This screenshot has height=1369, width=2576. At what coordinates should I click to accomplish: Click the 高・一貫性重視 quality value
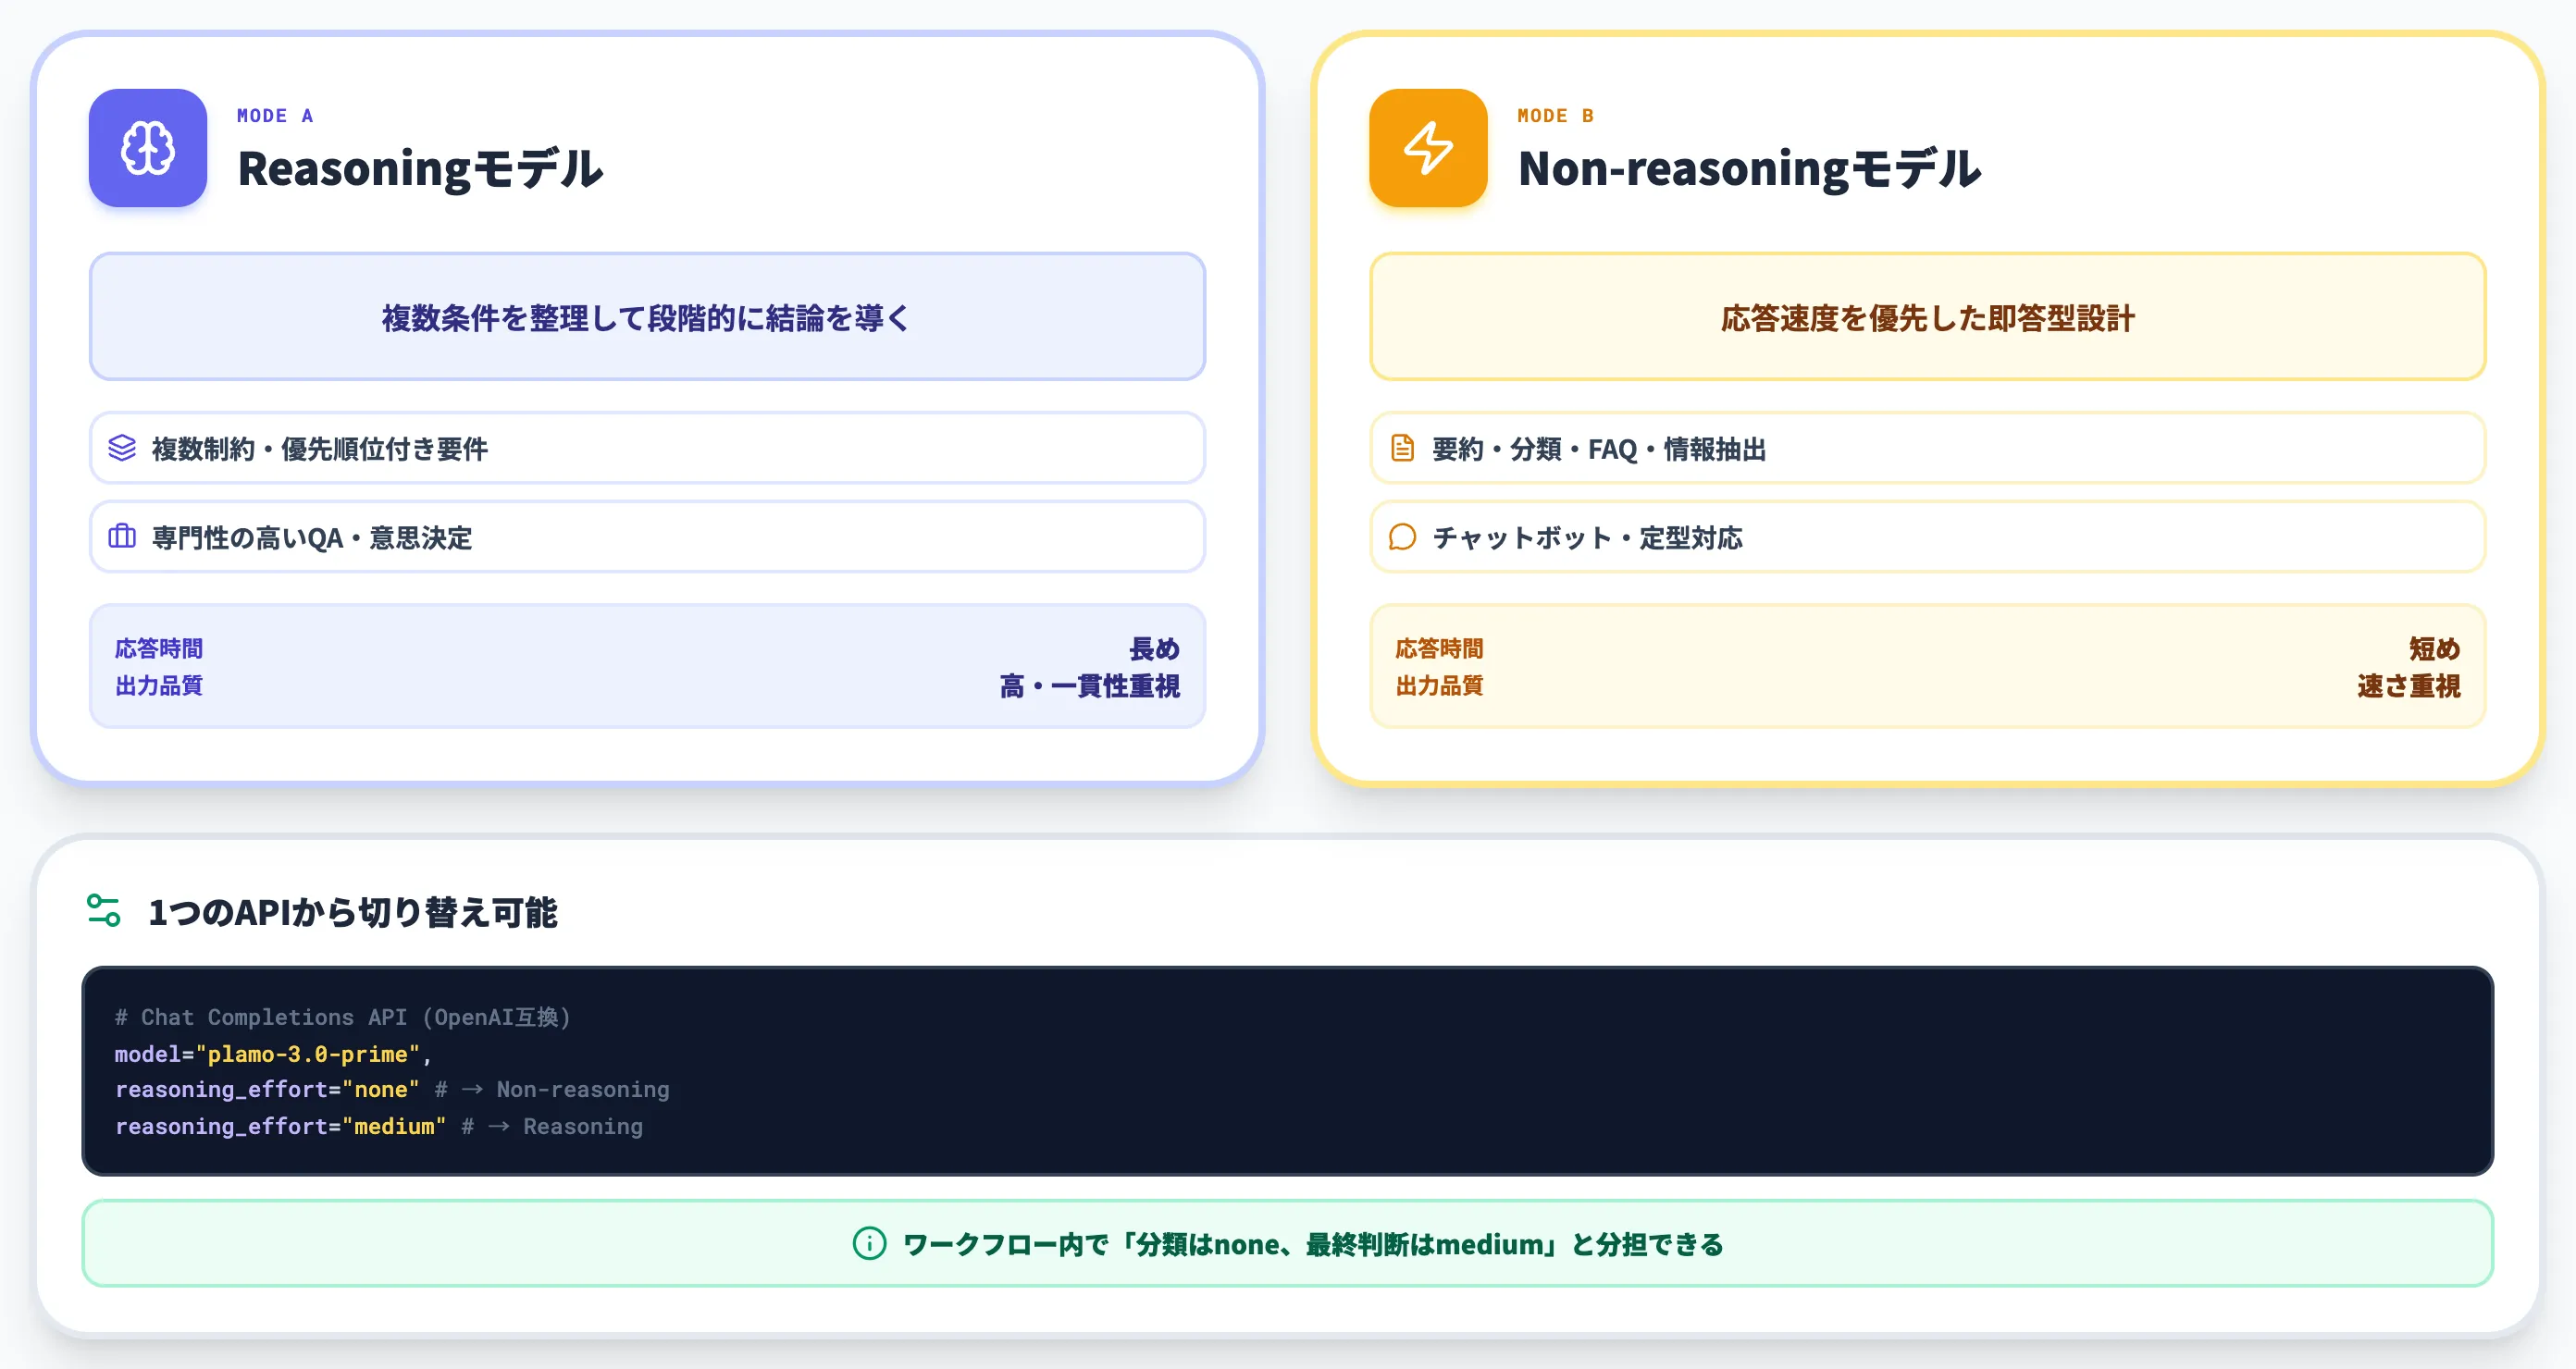click(1089, 685)
